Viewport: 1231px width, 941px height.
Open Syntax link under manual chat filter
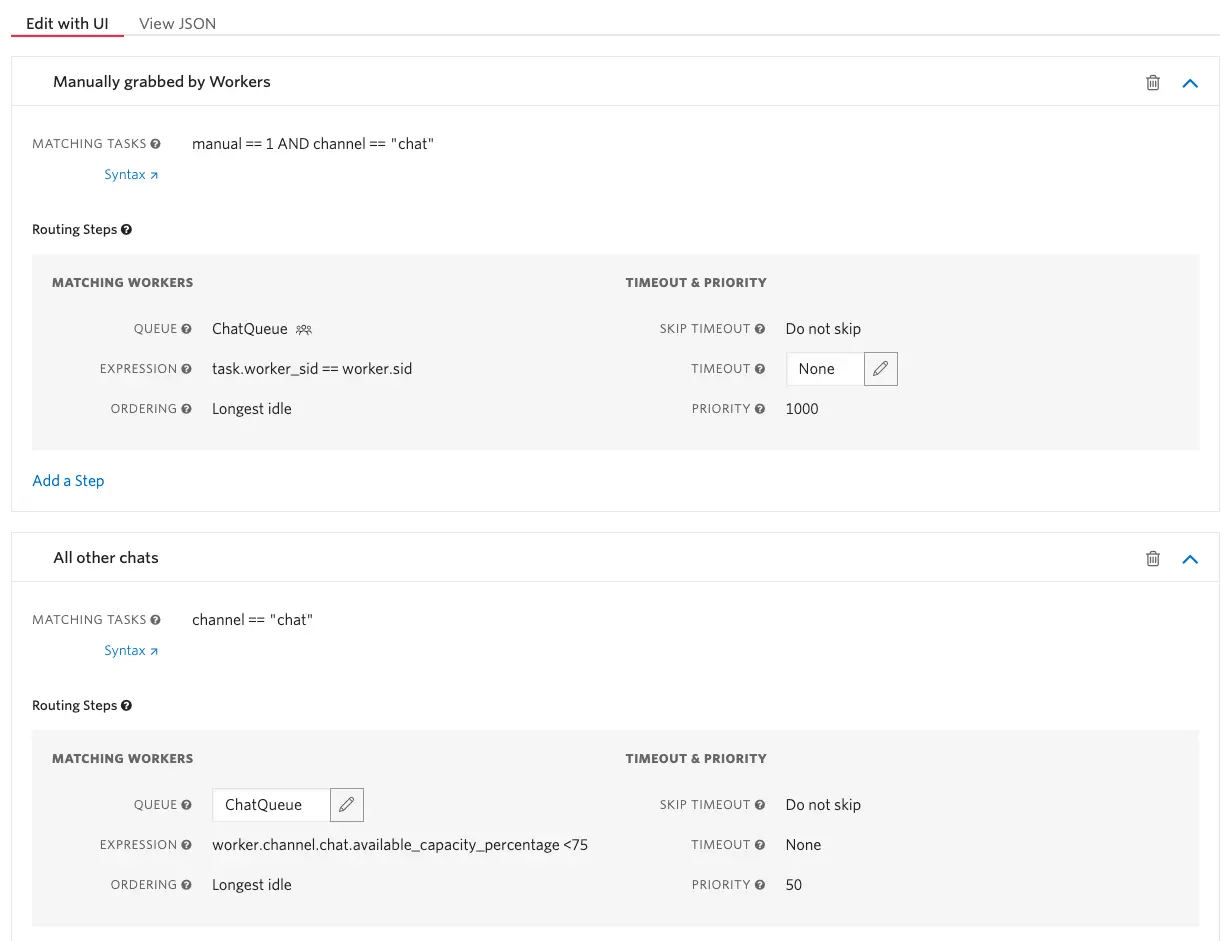[x=131, y=175]
